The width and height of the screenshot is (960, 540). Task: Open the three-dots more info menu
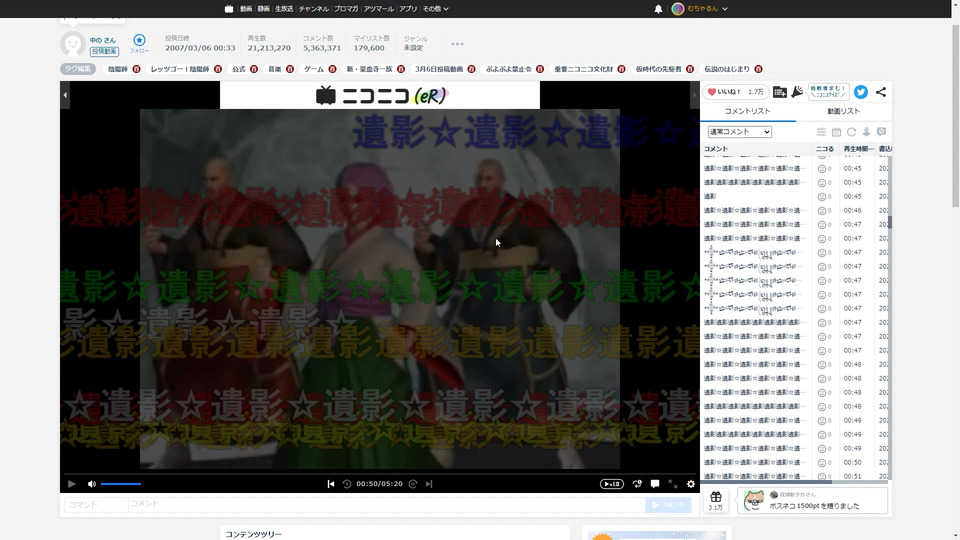[457, 44]
